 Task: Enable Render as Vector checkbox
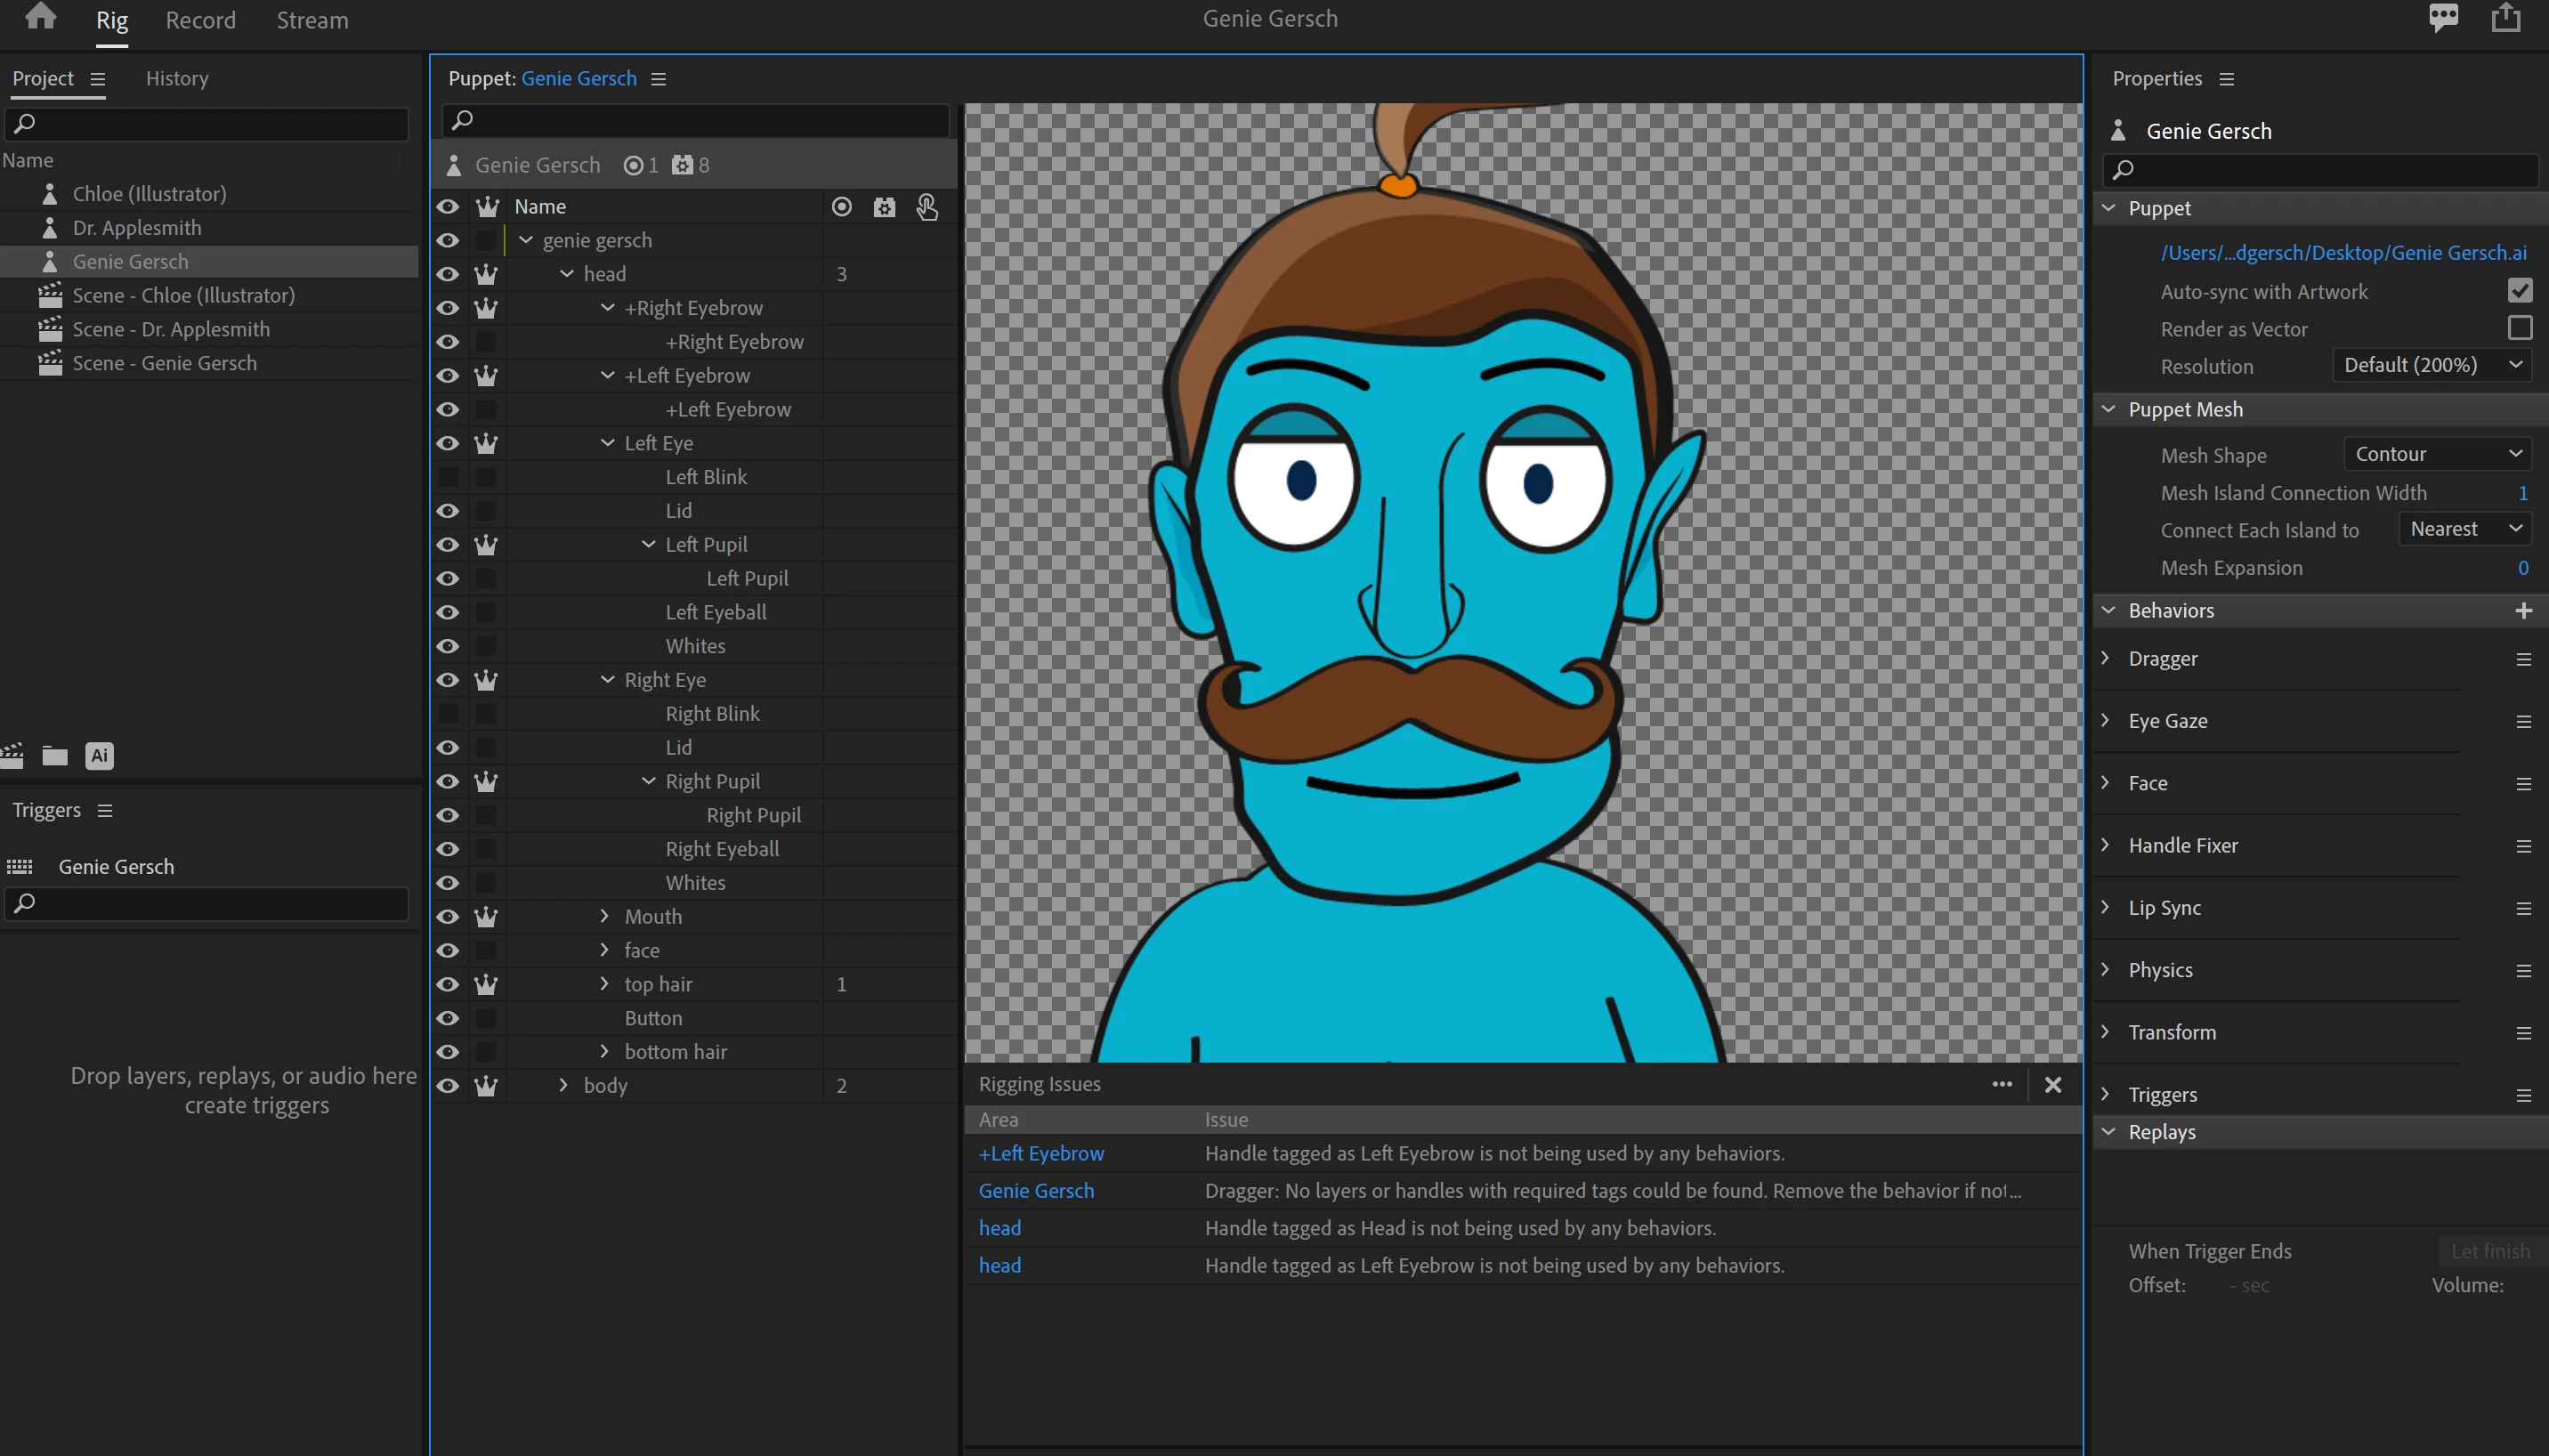(x=2519, y=328)
